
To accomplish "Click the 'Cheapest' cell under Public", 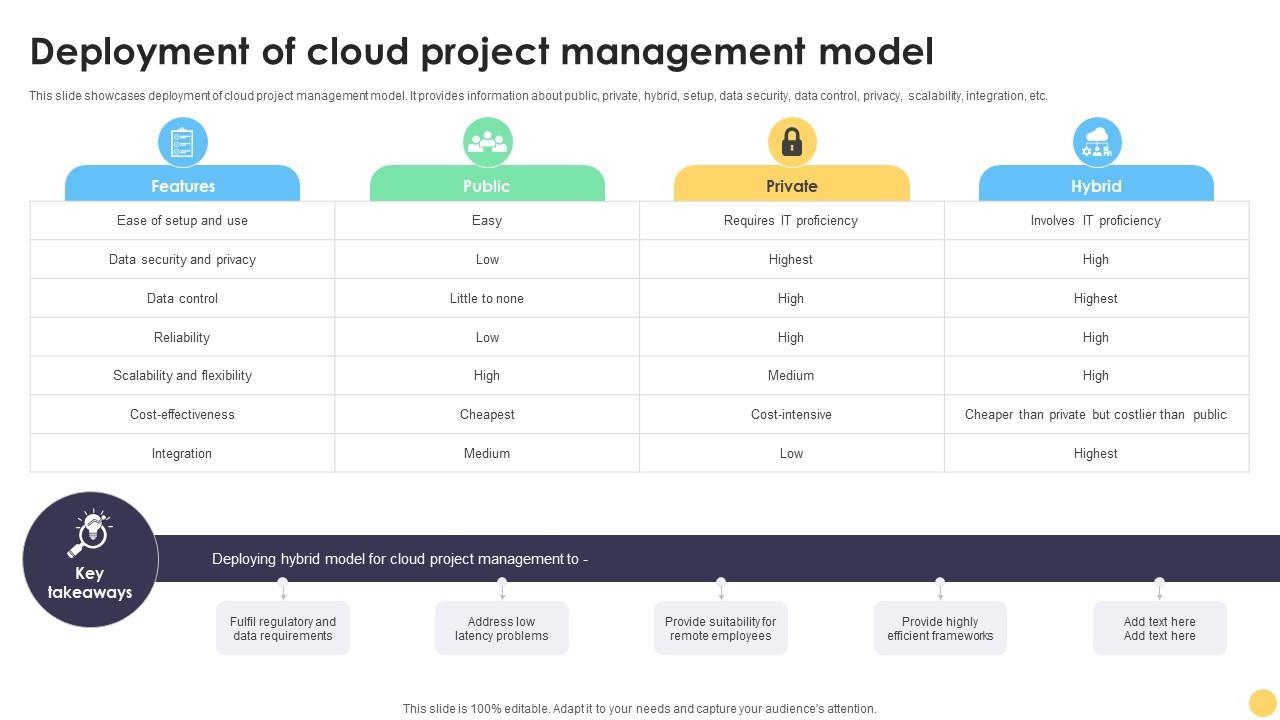I will 487,414.
